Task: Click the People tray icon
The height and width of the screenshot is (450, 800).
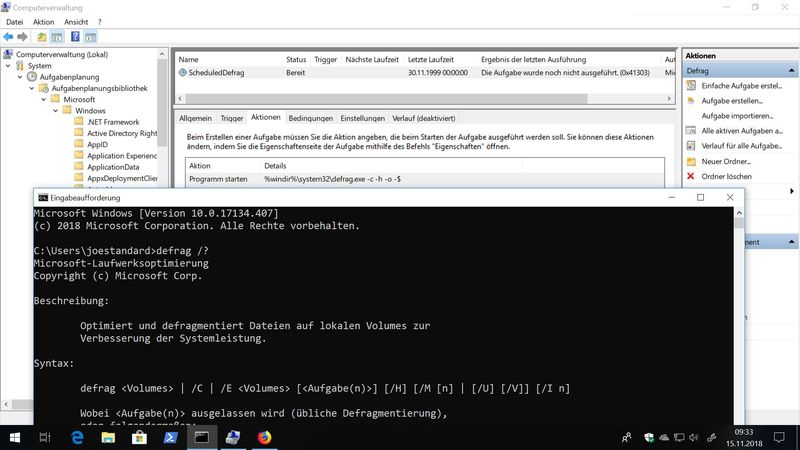Action: click(627, 437)
